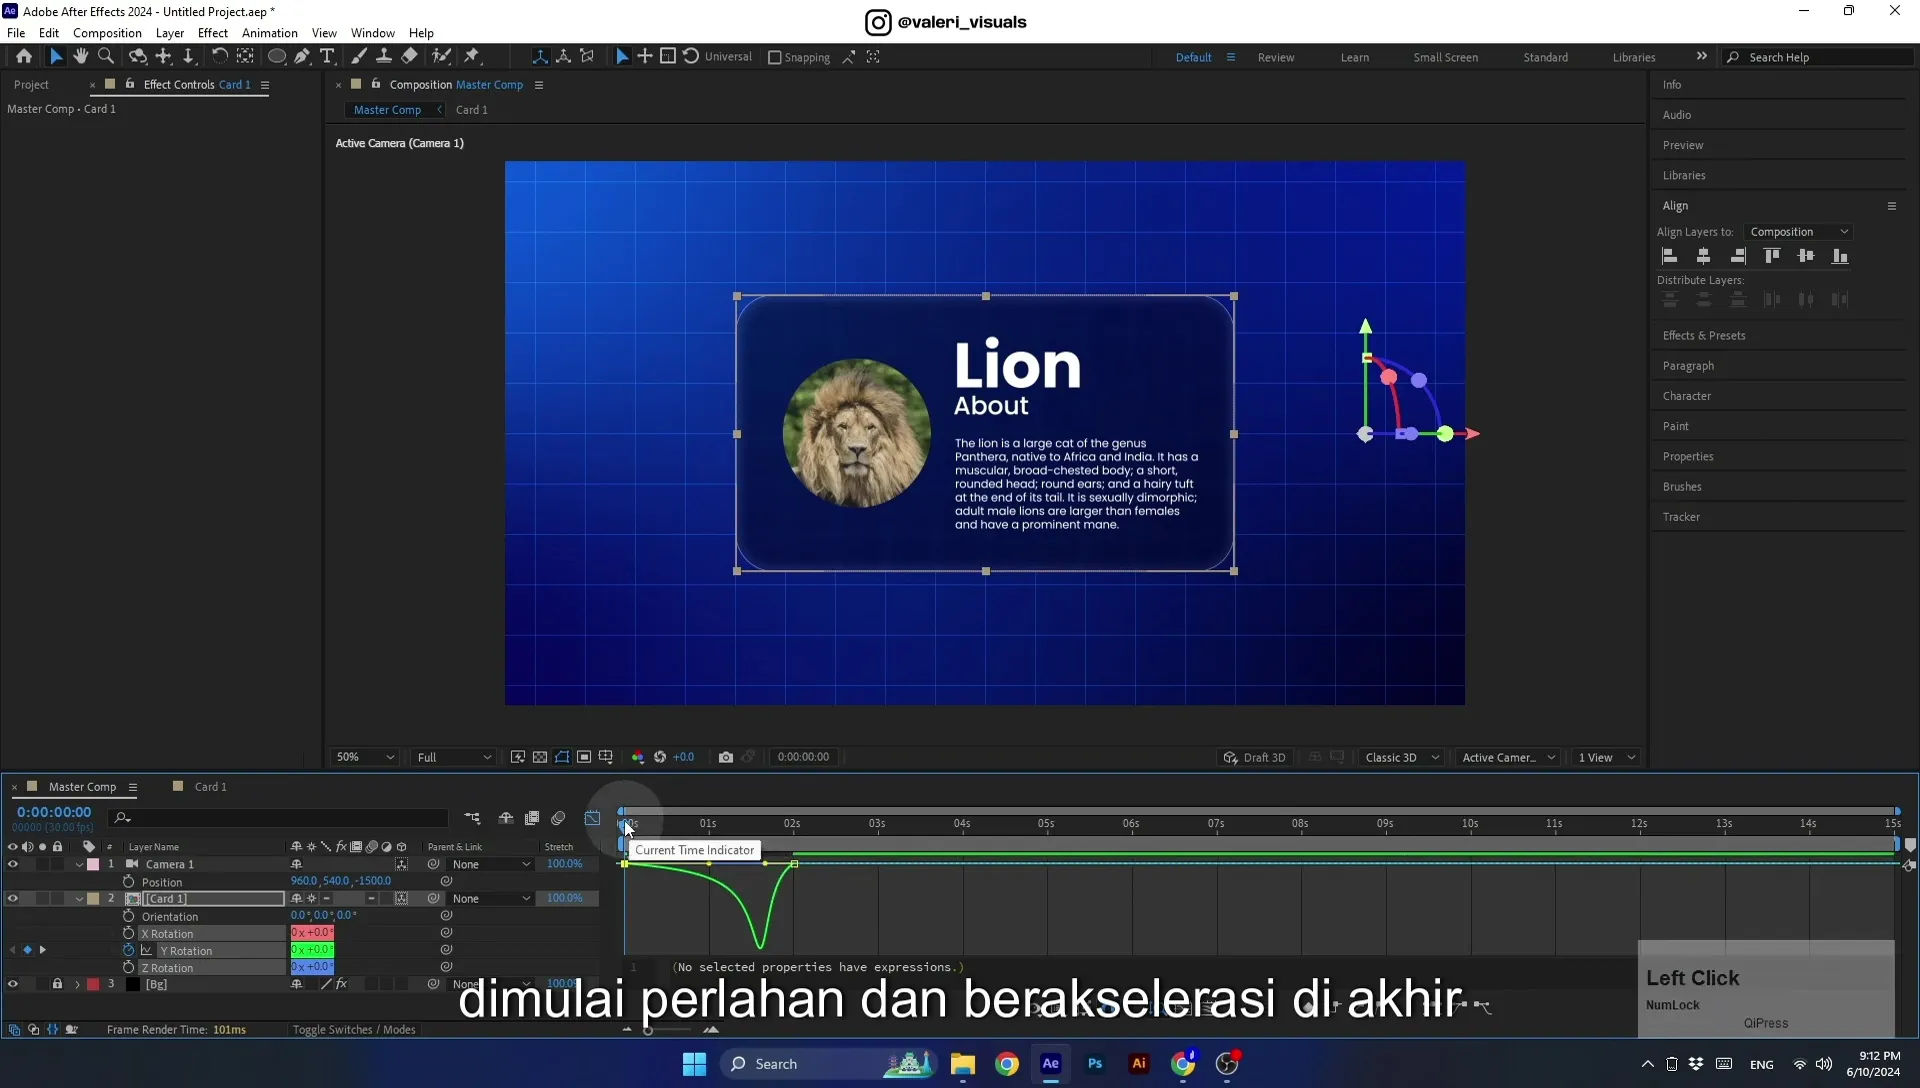Switch to the Card 1 timeline tab

point(210,787)
